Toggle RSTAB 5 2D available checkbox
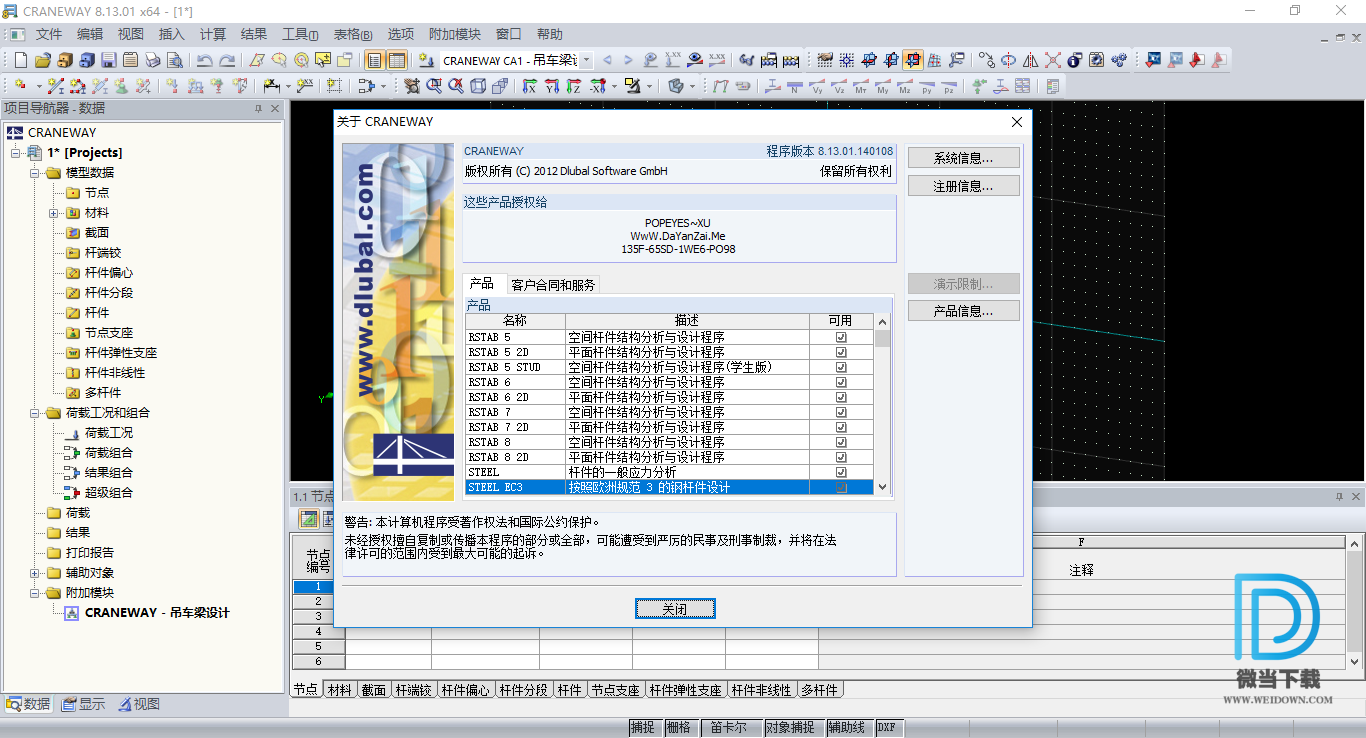Screen dimensions: 1366x738 pos(841,352)
